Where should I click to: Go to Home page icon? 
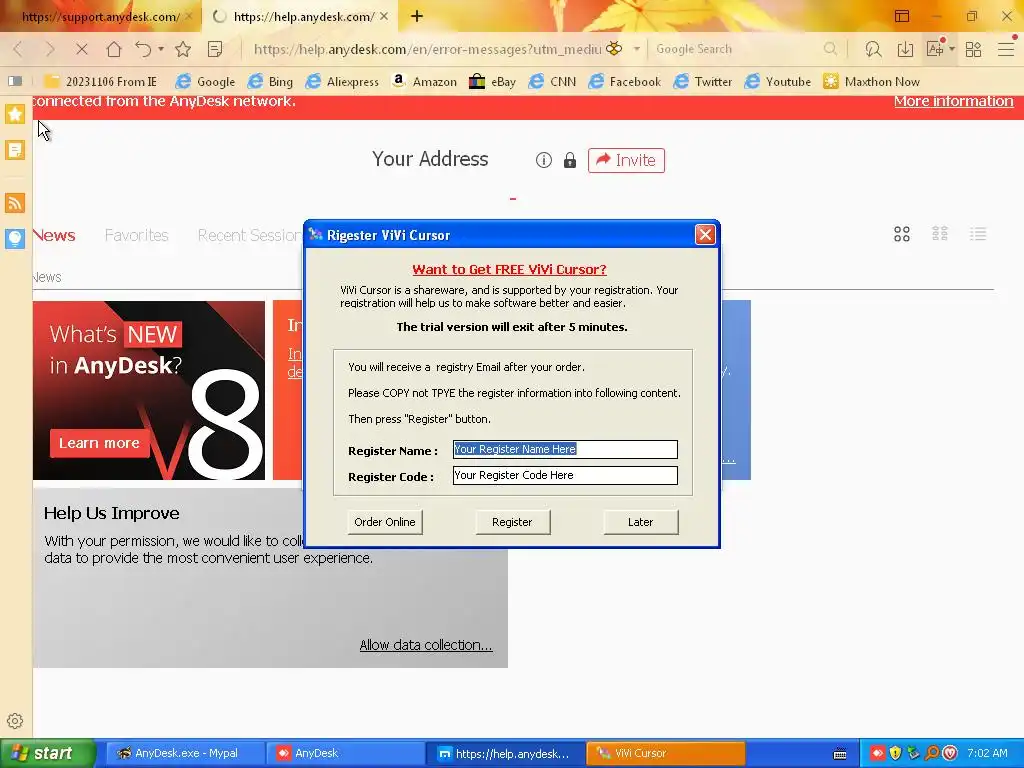(x=114, y=49)
